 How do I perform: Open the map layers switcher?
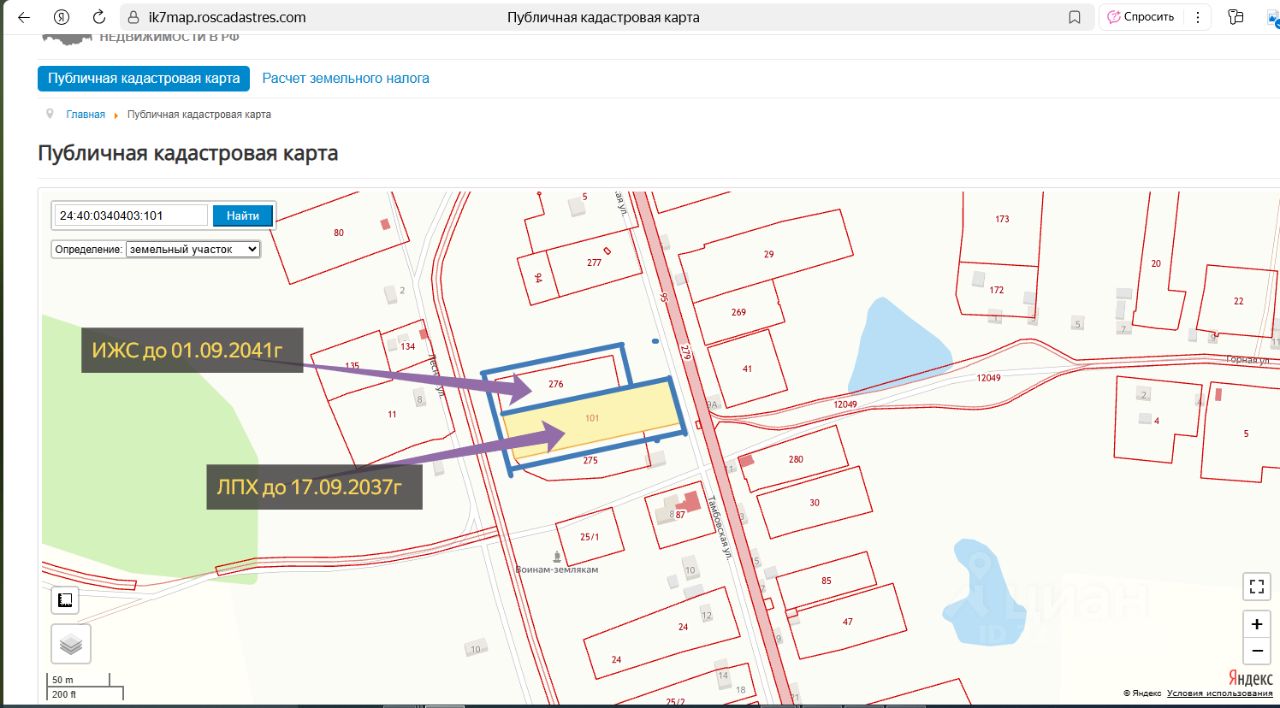[x=70, y=644]
